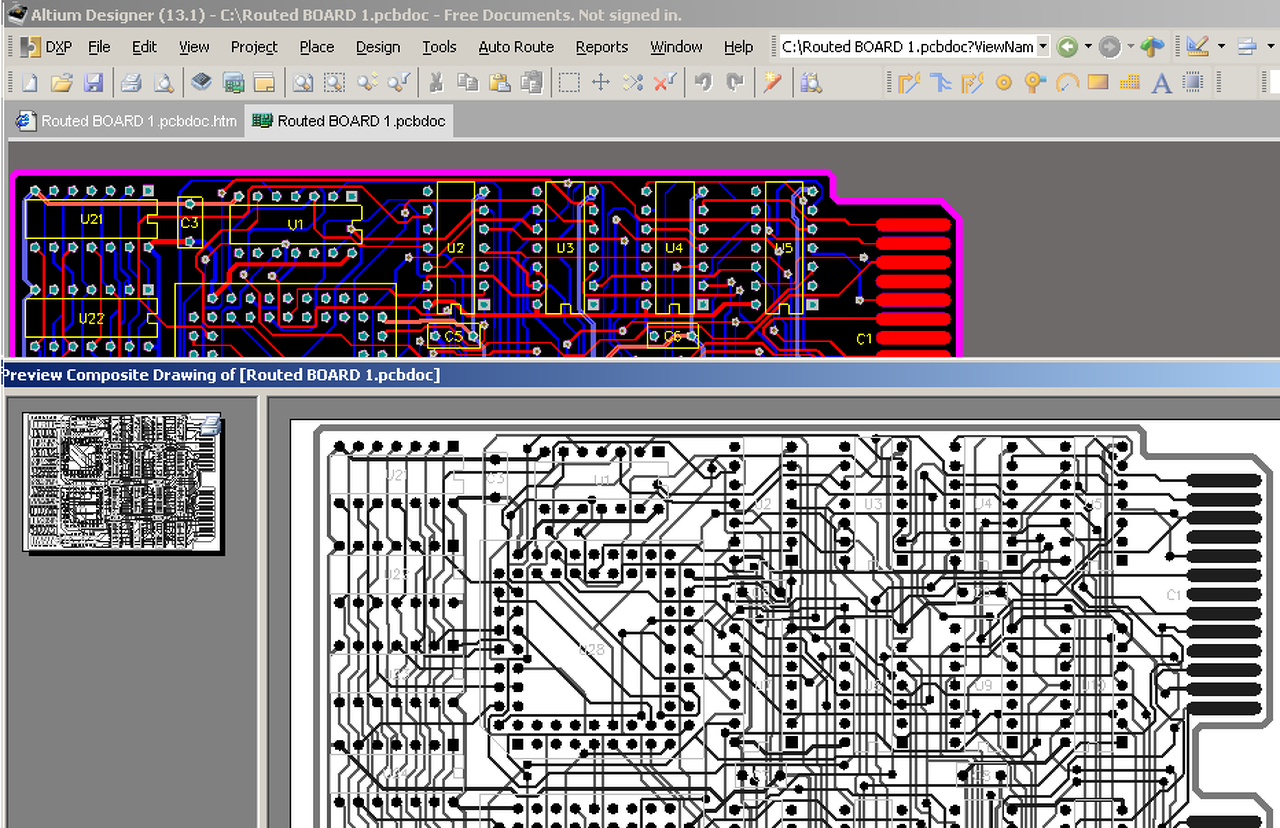Click designator U4 in the PCB editor

pyautogui.click(x=673, y=247)
